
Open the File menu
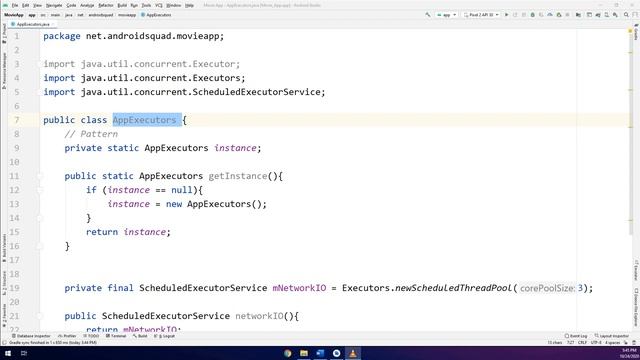[x=15, y=5]
